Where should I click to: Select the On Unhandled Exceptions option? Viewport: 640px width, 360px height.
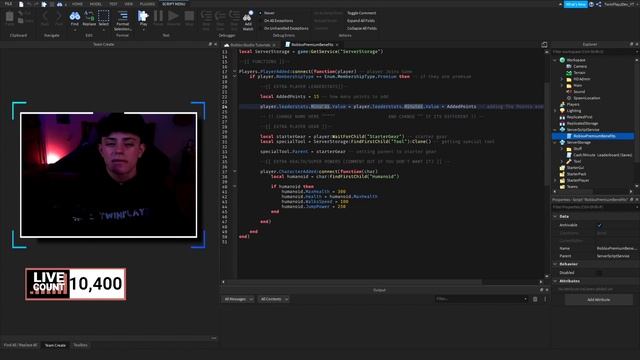283,28
